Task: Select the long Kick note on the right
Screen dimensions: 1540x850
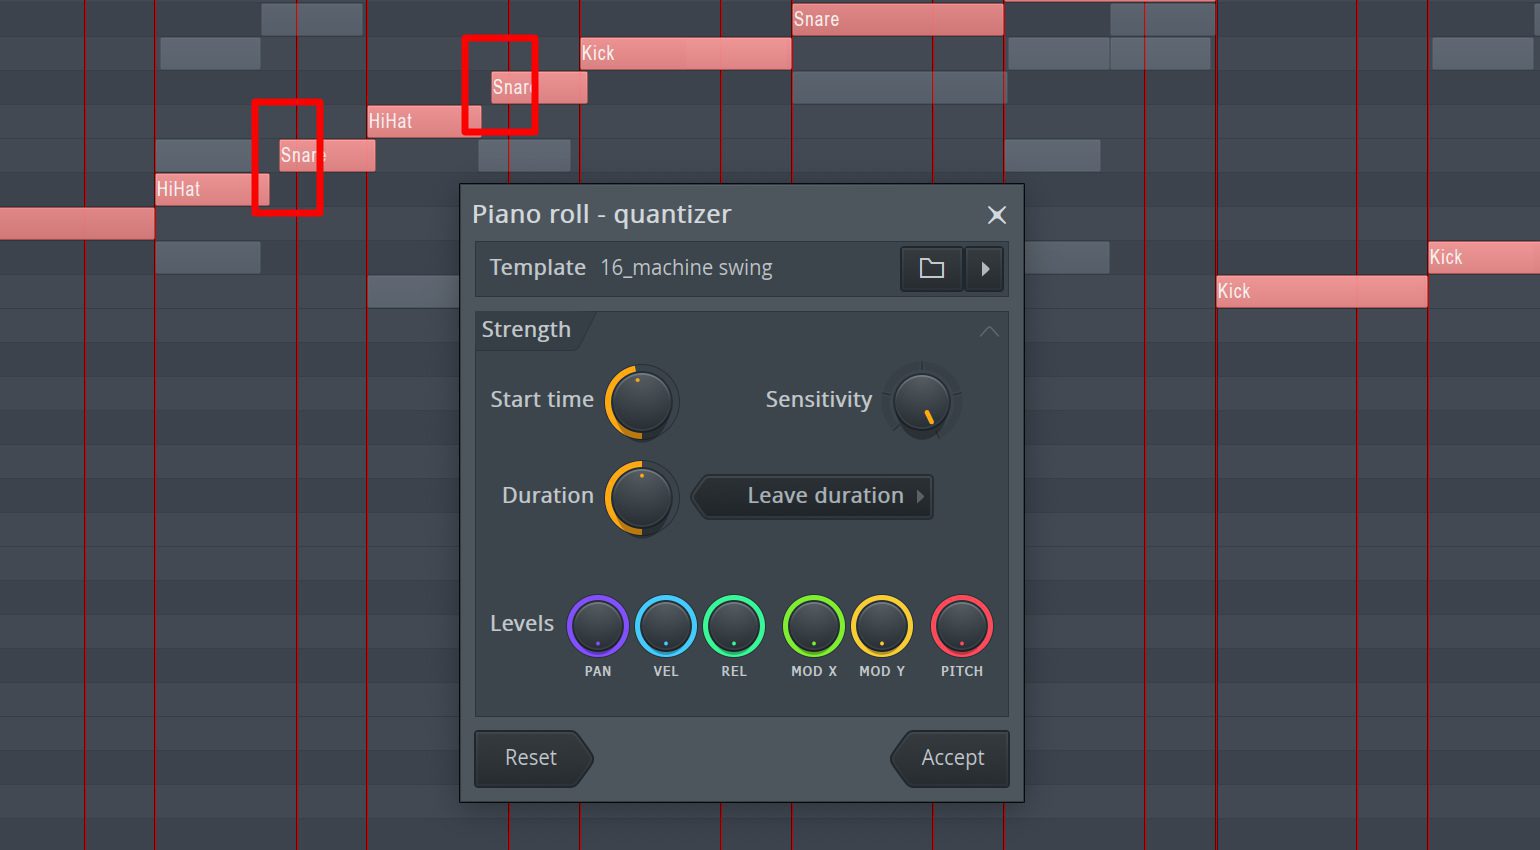Action: (x=1320, y=291)
